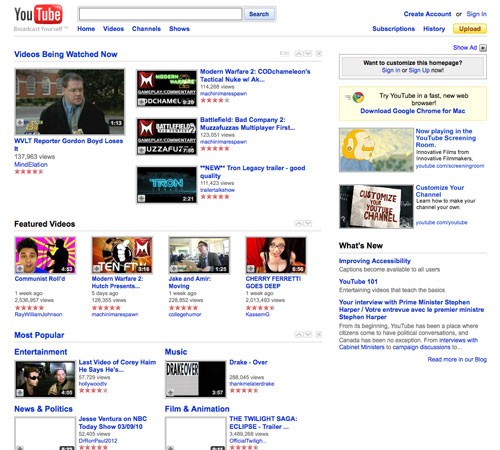Open collegehumor channel link
Image resolution: width=500 pixels, height=450 pixels.
(x=185, y=314)
